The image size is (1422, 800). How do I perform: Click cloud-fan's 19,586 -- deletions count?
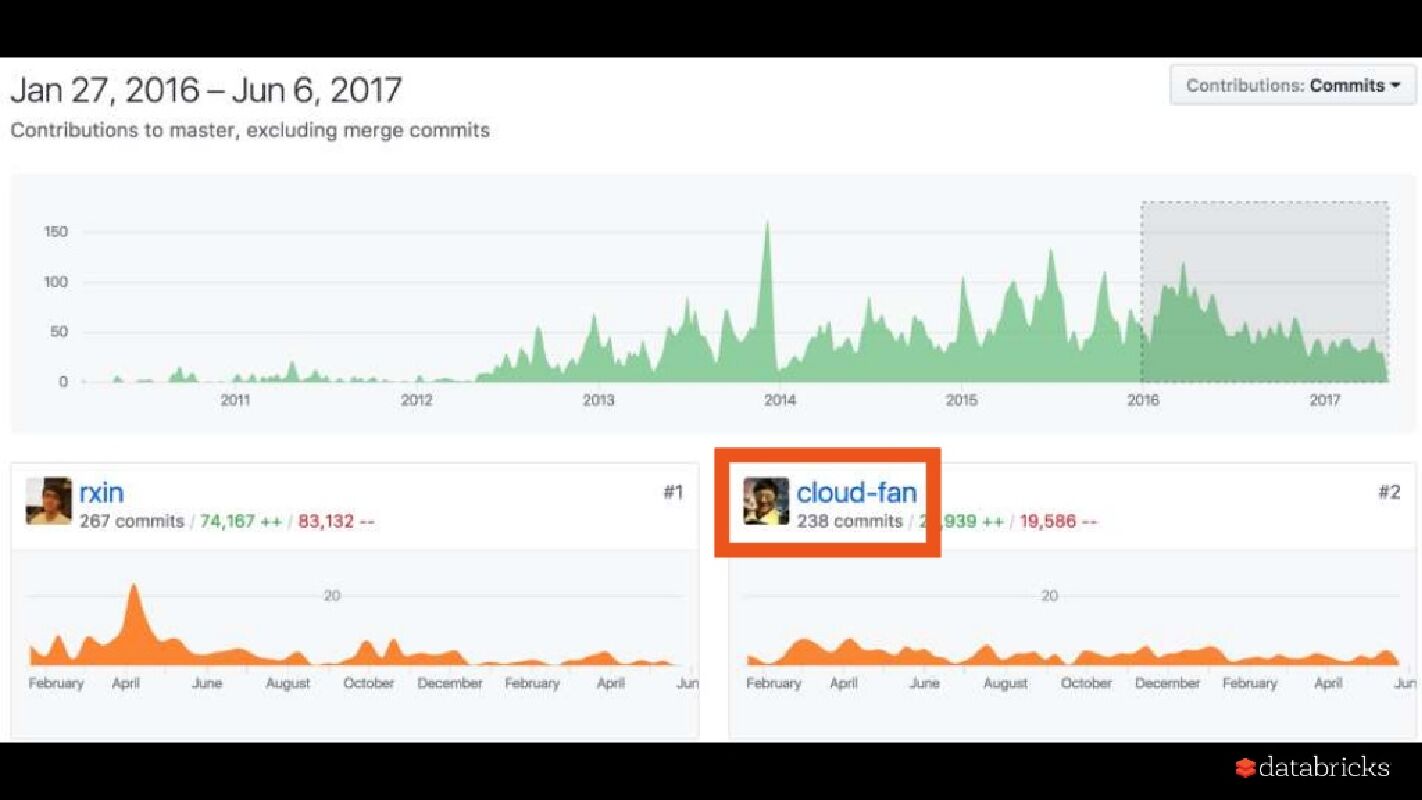[x=1058, y=521]
